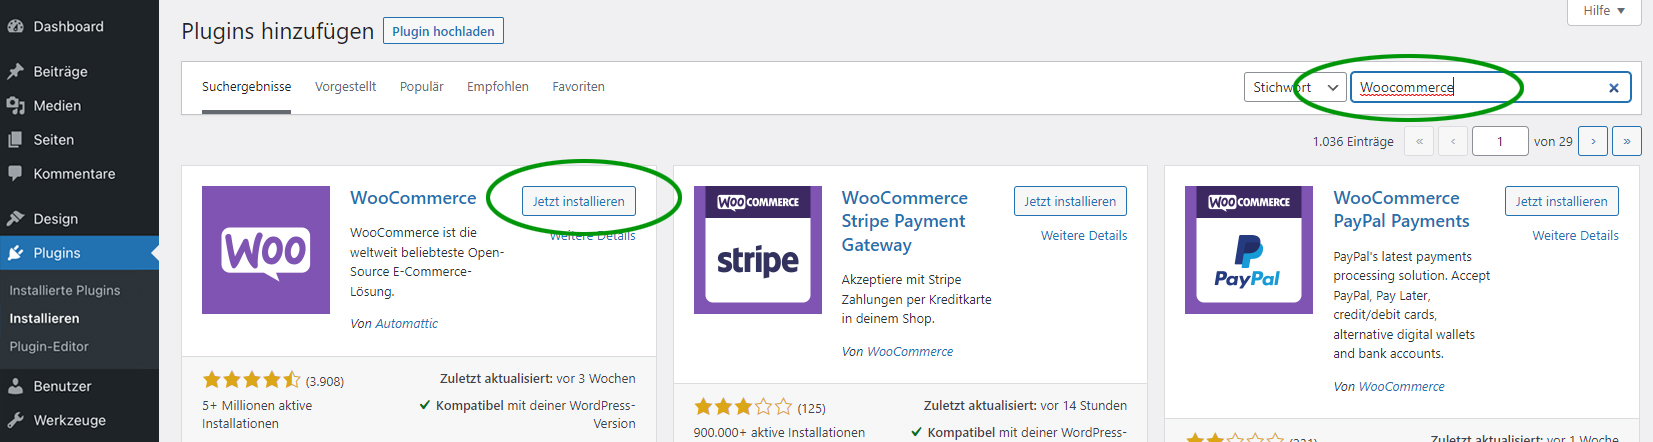
Task: Clear the search field with X
Action: (x=1614, y=88)
